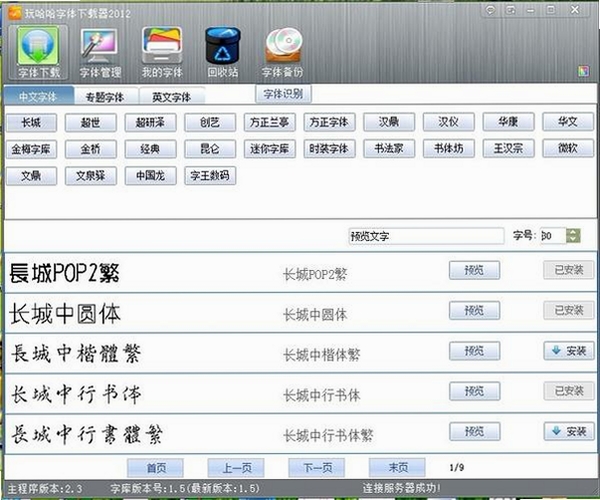Image resolution: width=600 pixels, height=500 pixels.
Task: Select the 超研泽 font category
Action: click(150, 122)
